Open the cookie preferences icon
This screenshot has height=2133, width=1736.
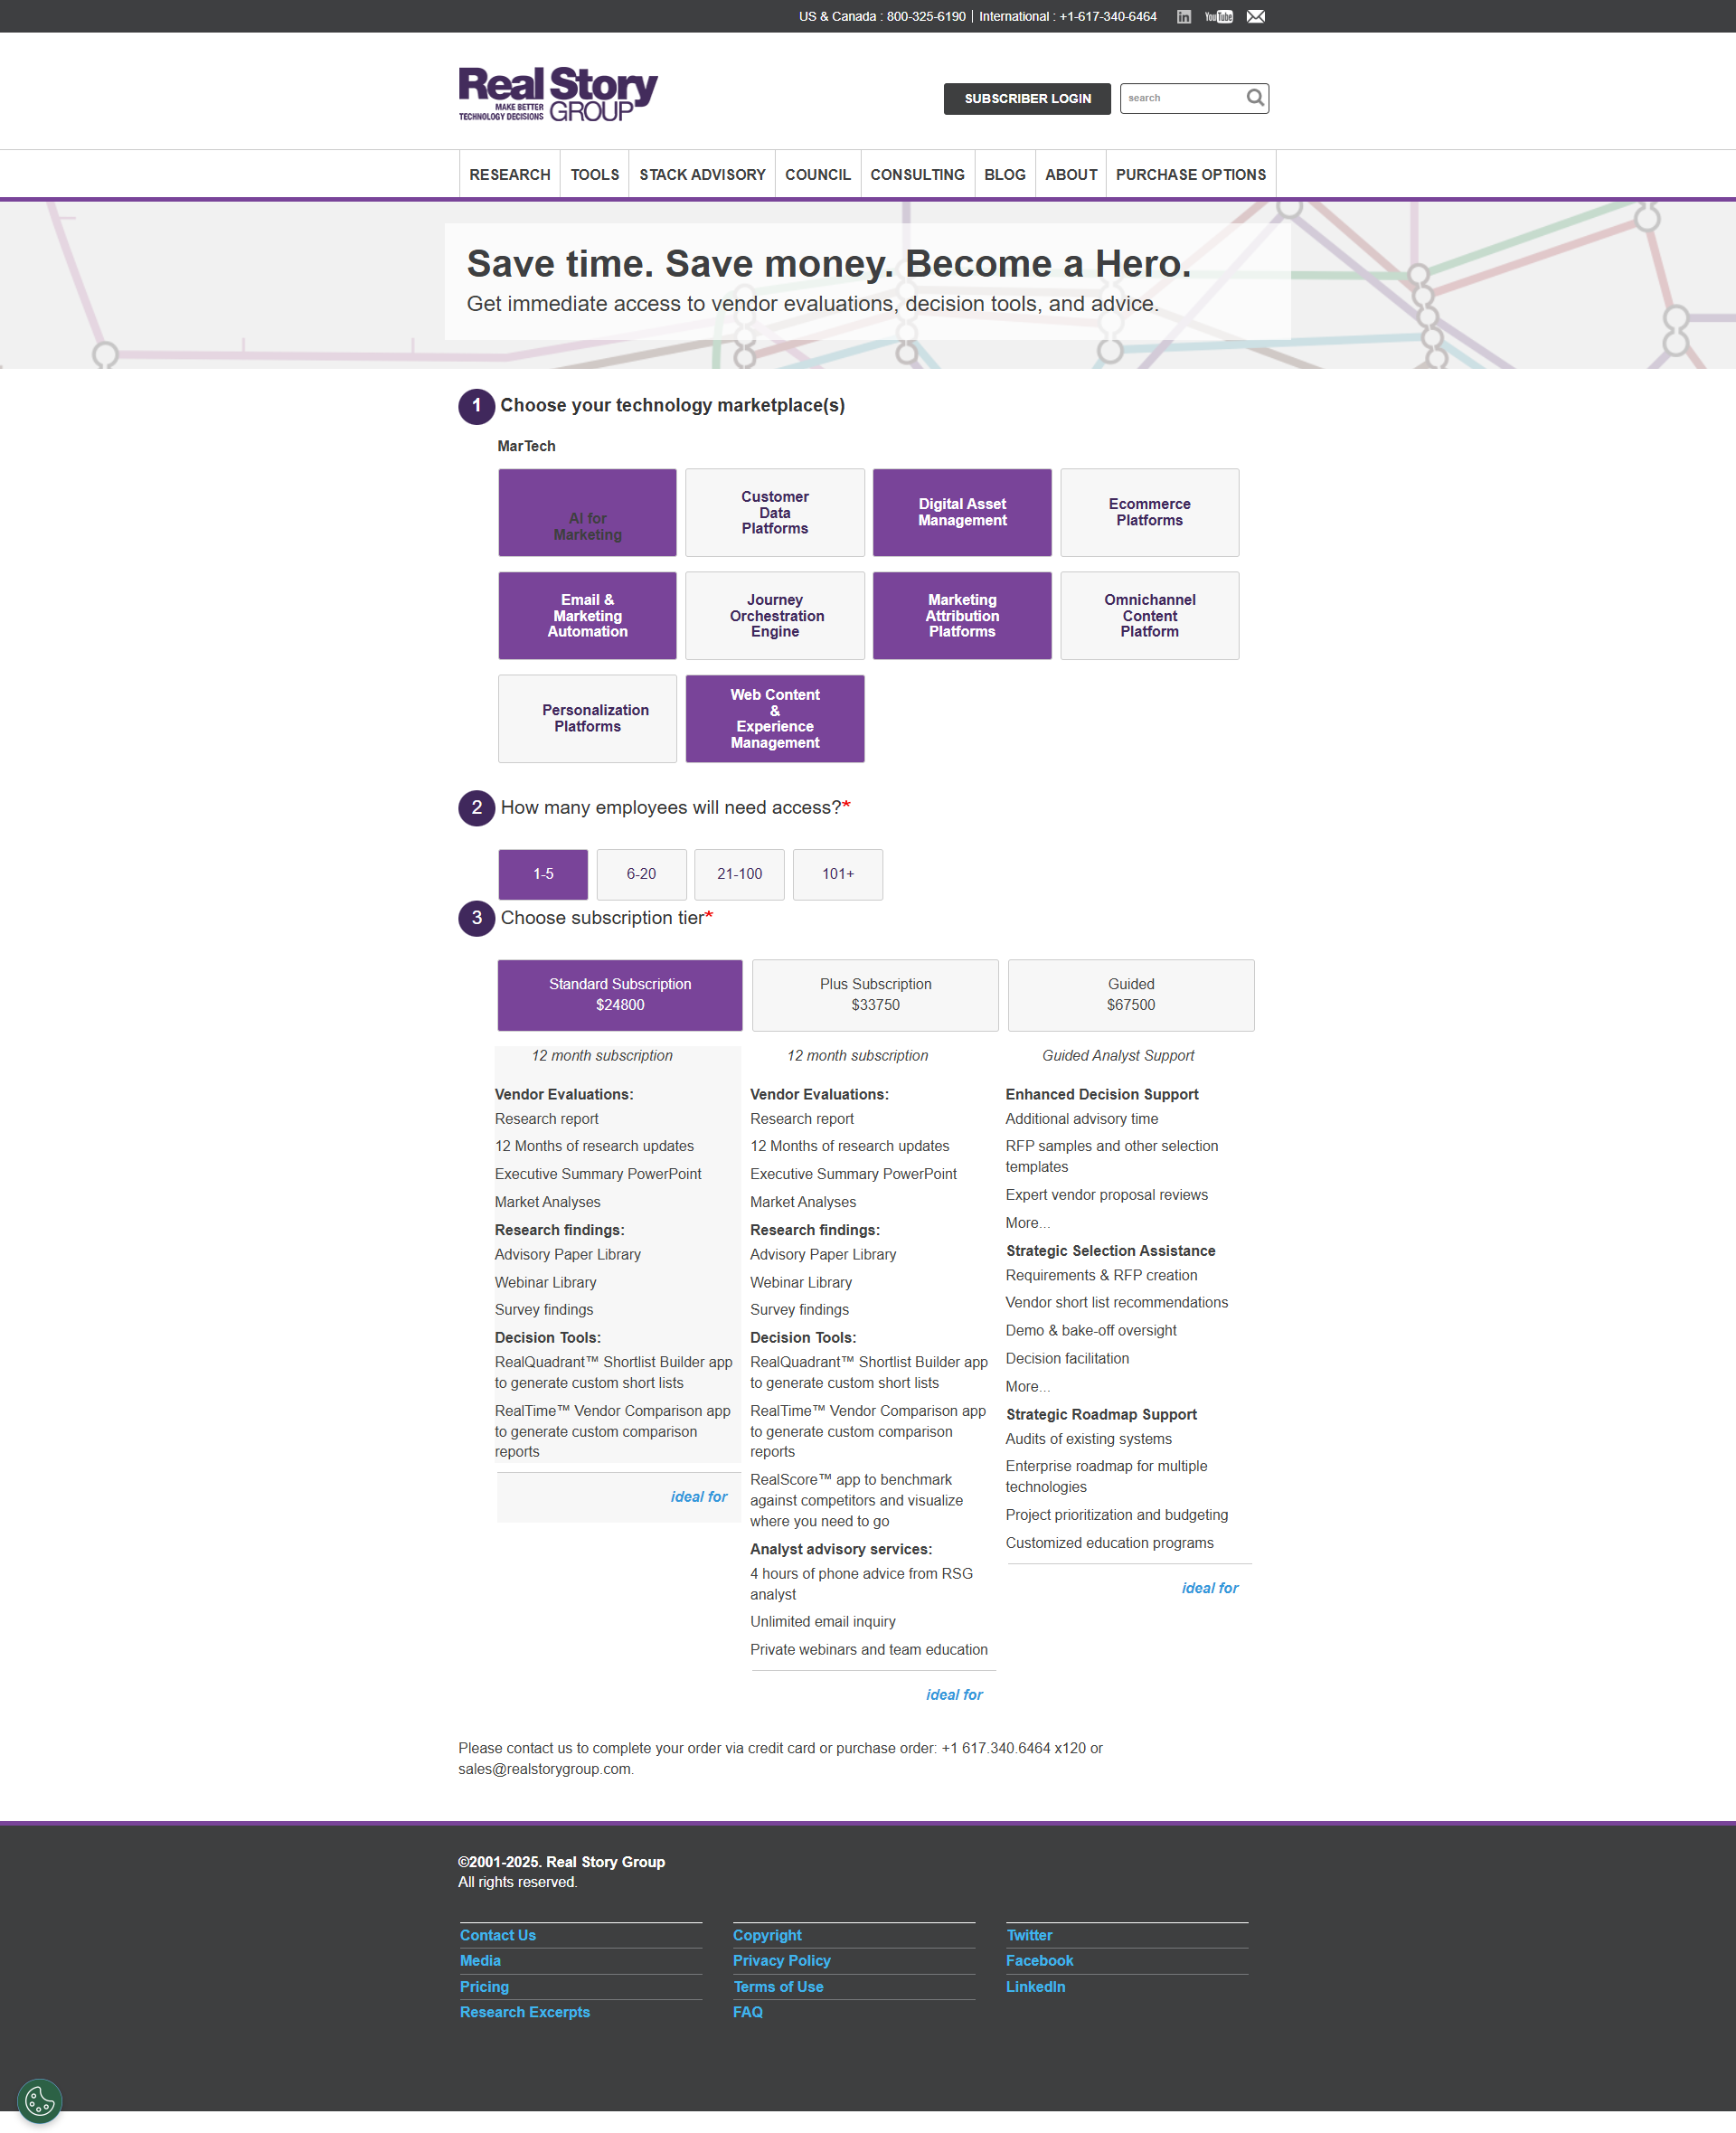point(40,2100)
